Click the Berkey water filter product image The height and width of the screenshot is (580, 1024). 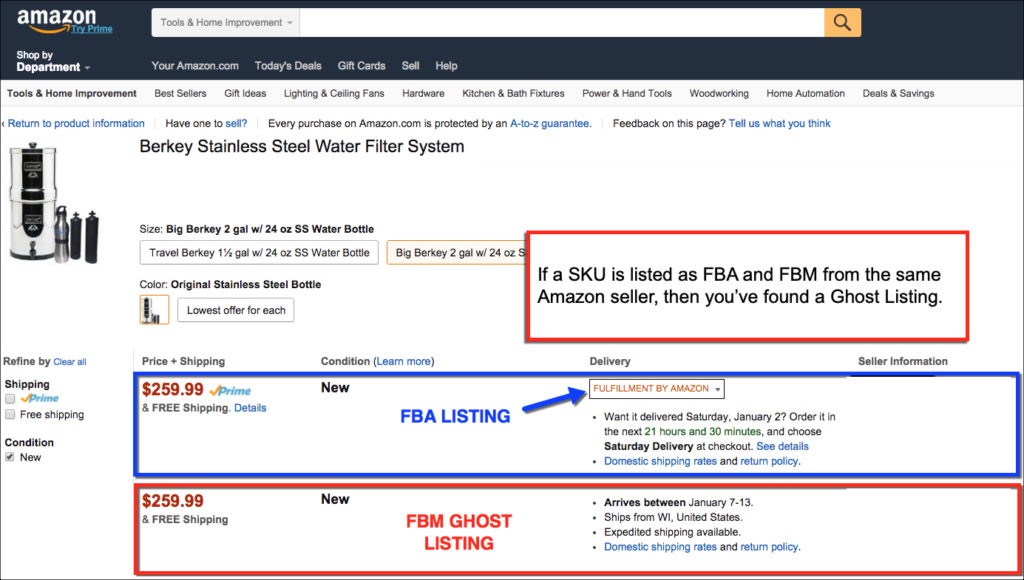54,204
